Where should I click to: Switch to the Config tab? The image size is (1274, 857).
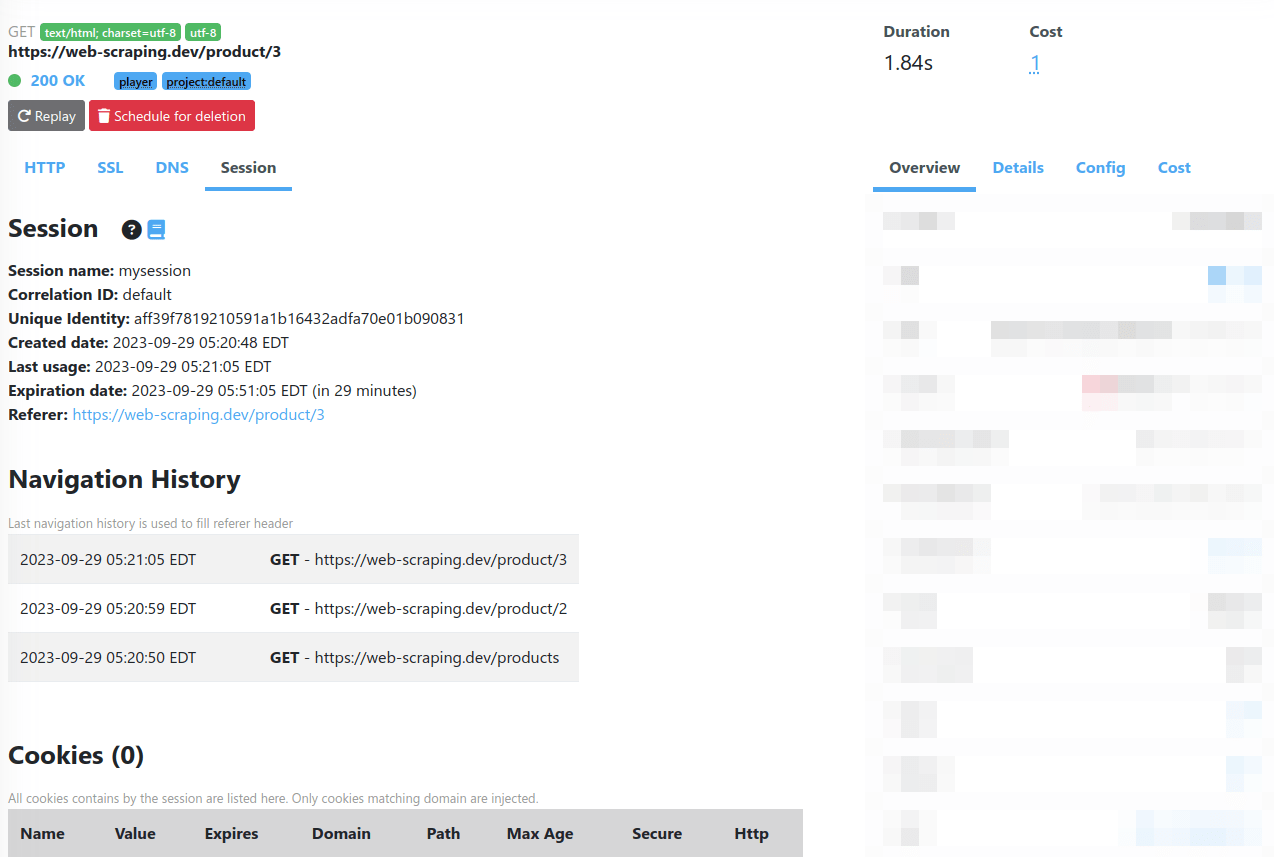pyautogui.click(x=1100, y=168)
